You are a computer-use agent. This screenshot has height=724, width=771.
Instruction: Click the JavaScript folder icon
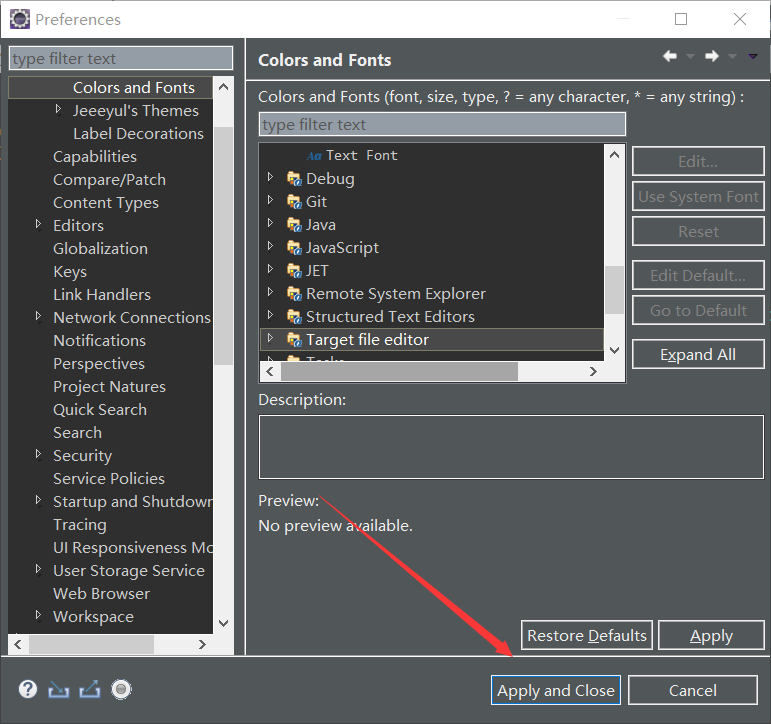click(294, 248)
